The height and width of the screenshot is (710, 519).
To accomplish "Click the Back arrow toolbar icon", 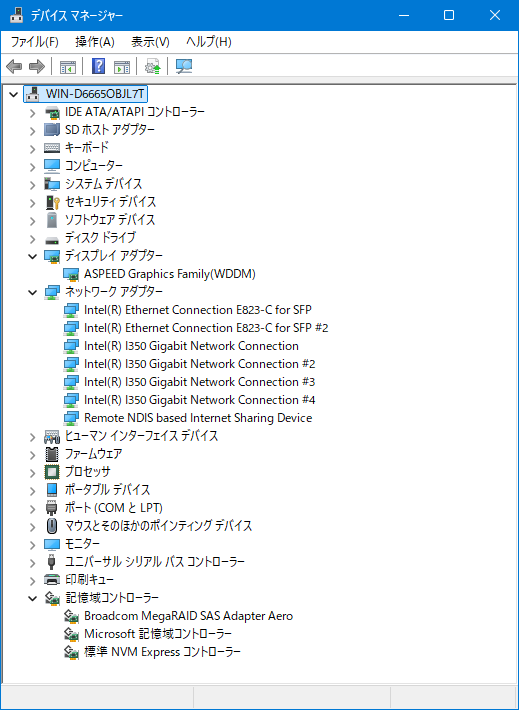I will [14, 67].
